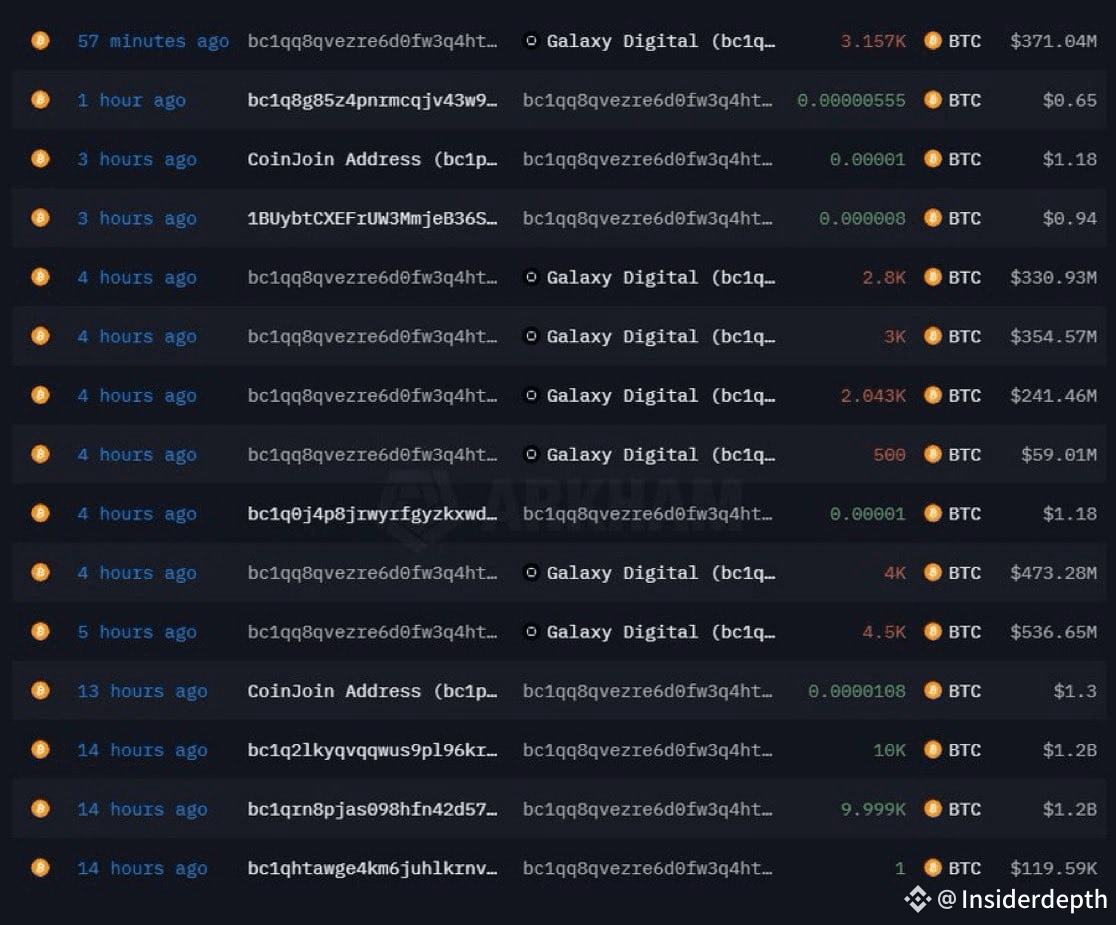Image resolution: width=1116 pixels, height=925 pixels.
Task: Click BTC token icon next to 0.0000108 amount
Action: [x=932, y=690]
